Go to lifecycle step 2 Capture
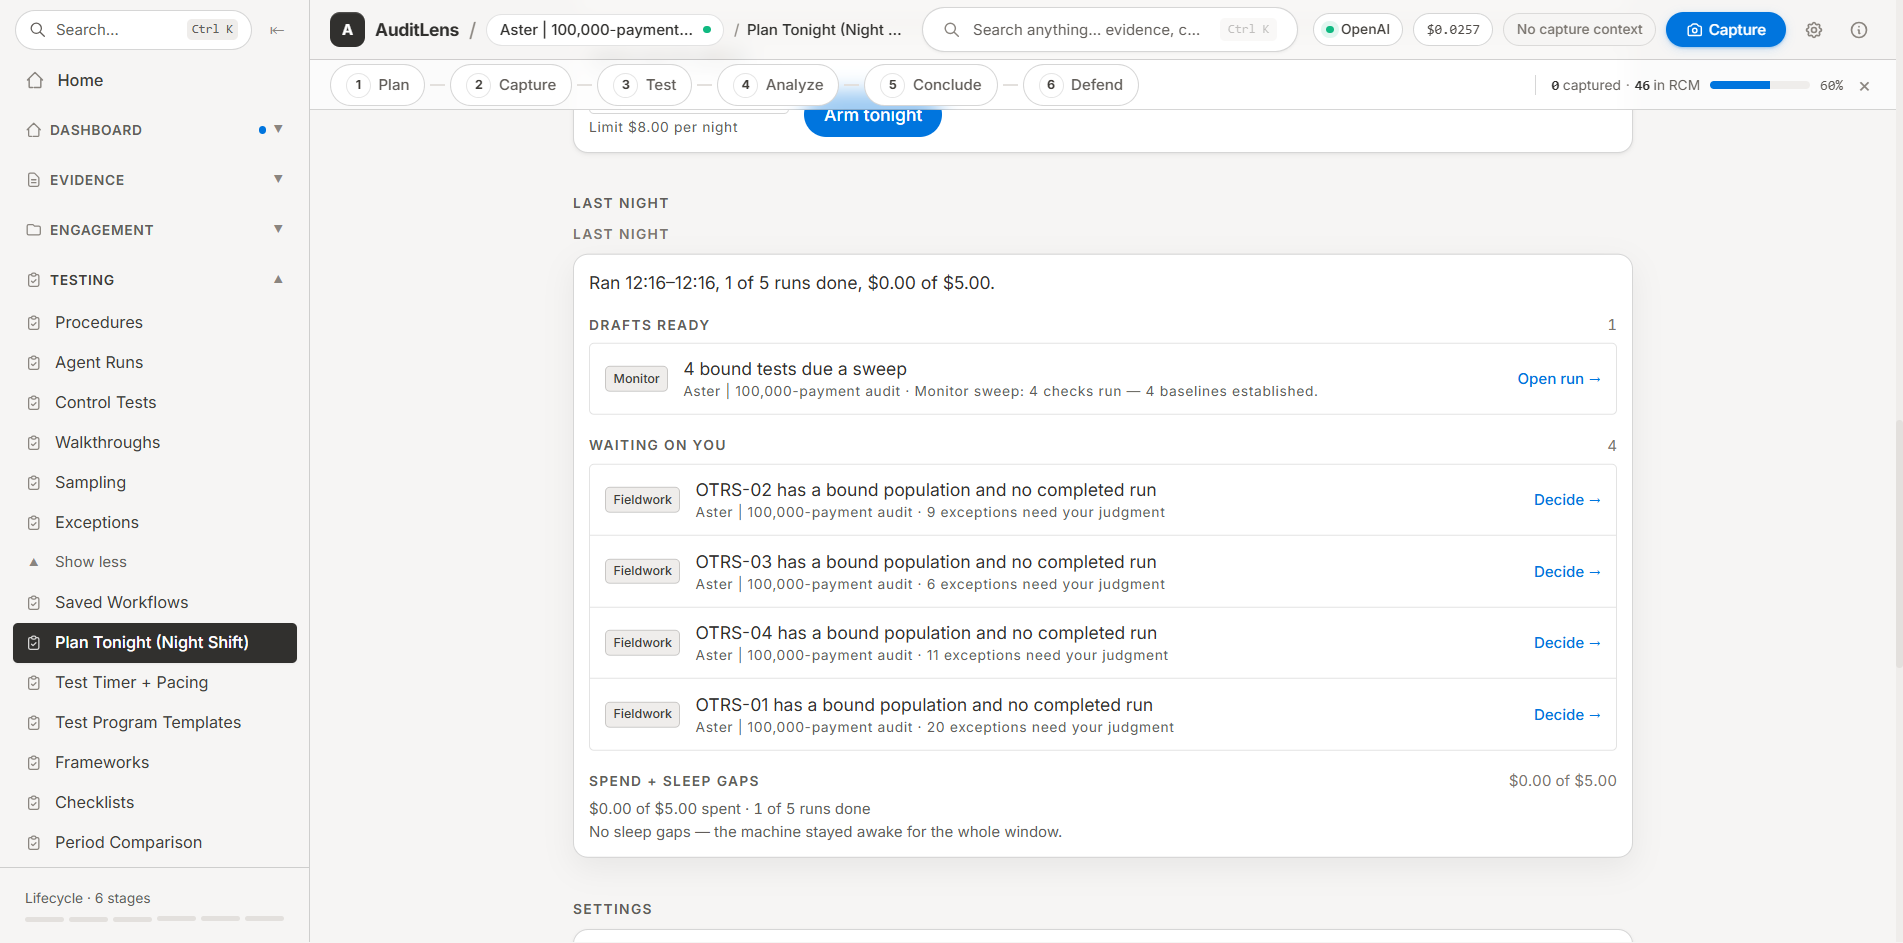The height and width of the screenshot is (943, 1903). (511, 85)
